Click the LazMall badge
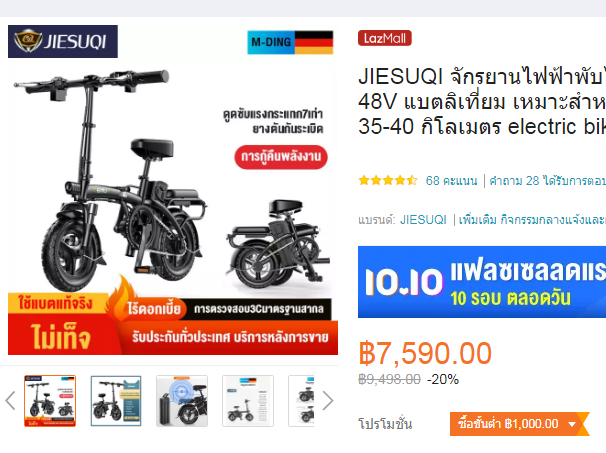Viewport: 606px width, 453px height. point(385,38)
